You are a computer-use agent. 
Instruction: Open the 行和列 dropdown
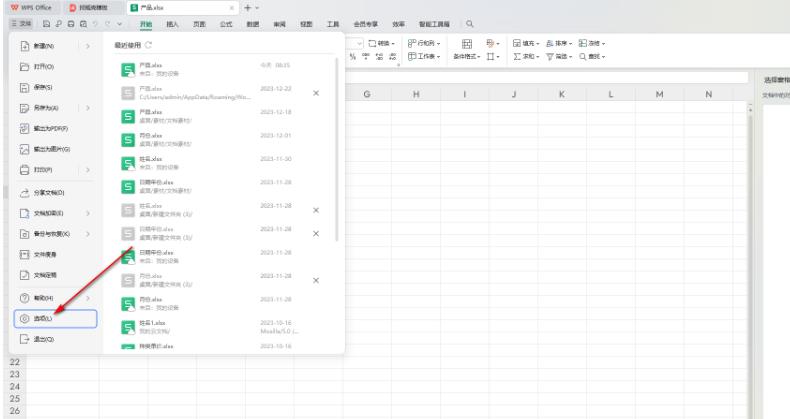[x=424, y=43]
